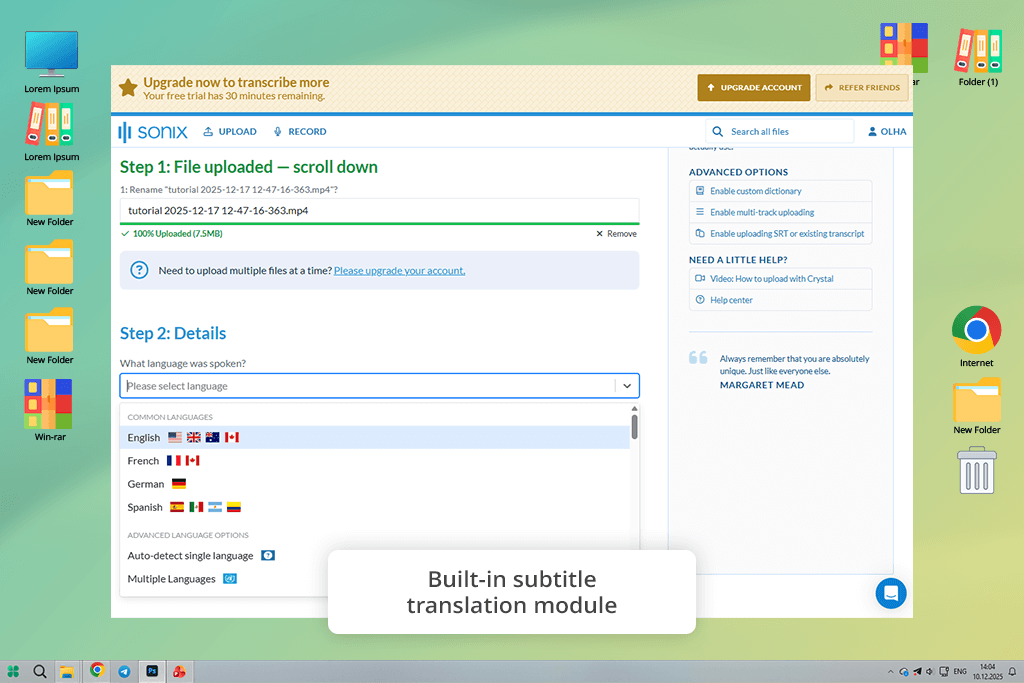
Task: Click the Upgrade Account button
Action: tap(754, 87)
